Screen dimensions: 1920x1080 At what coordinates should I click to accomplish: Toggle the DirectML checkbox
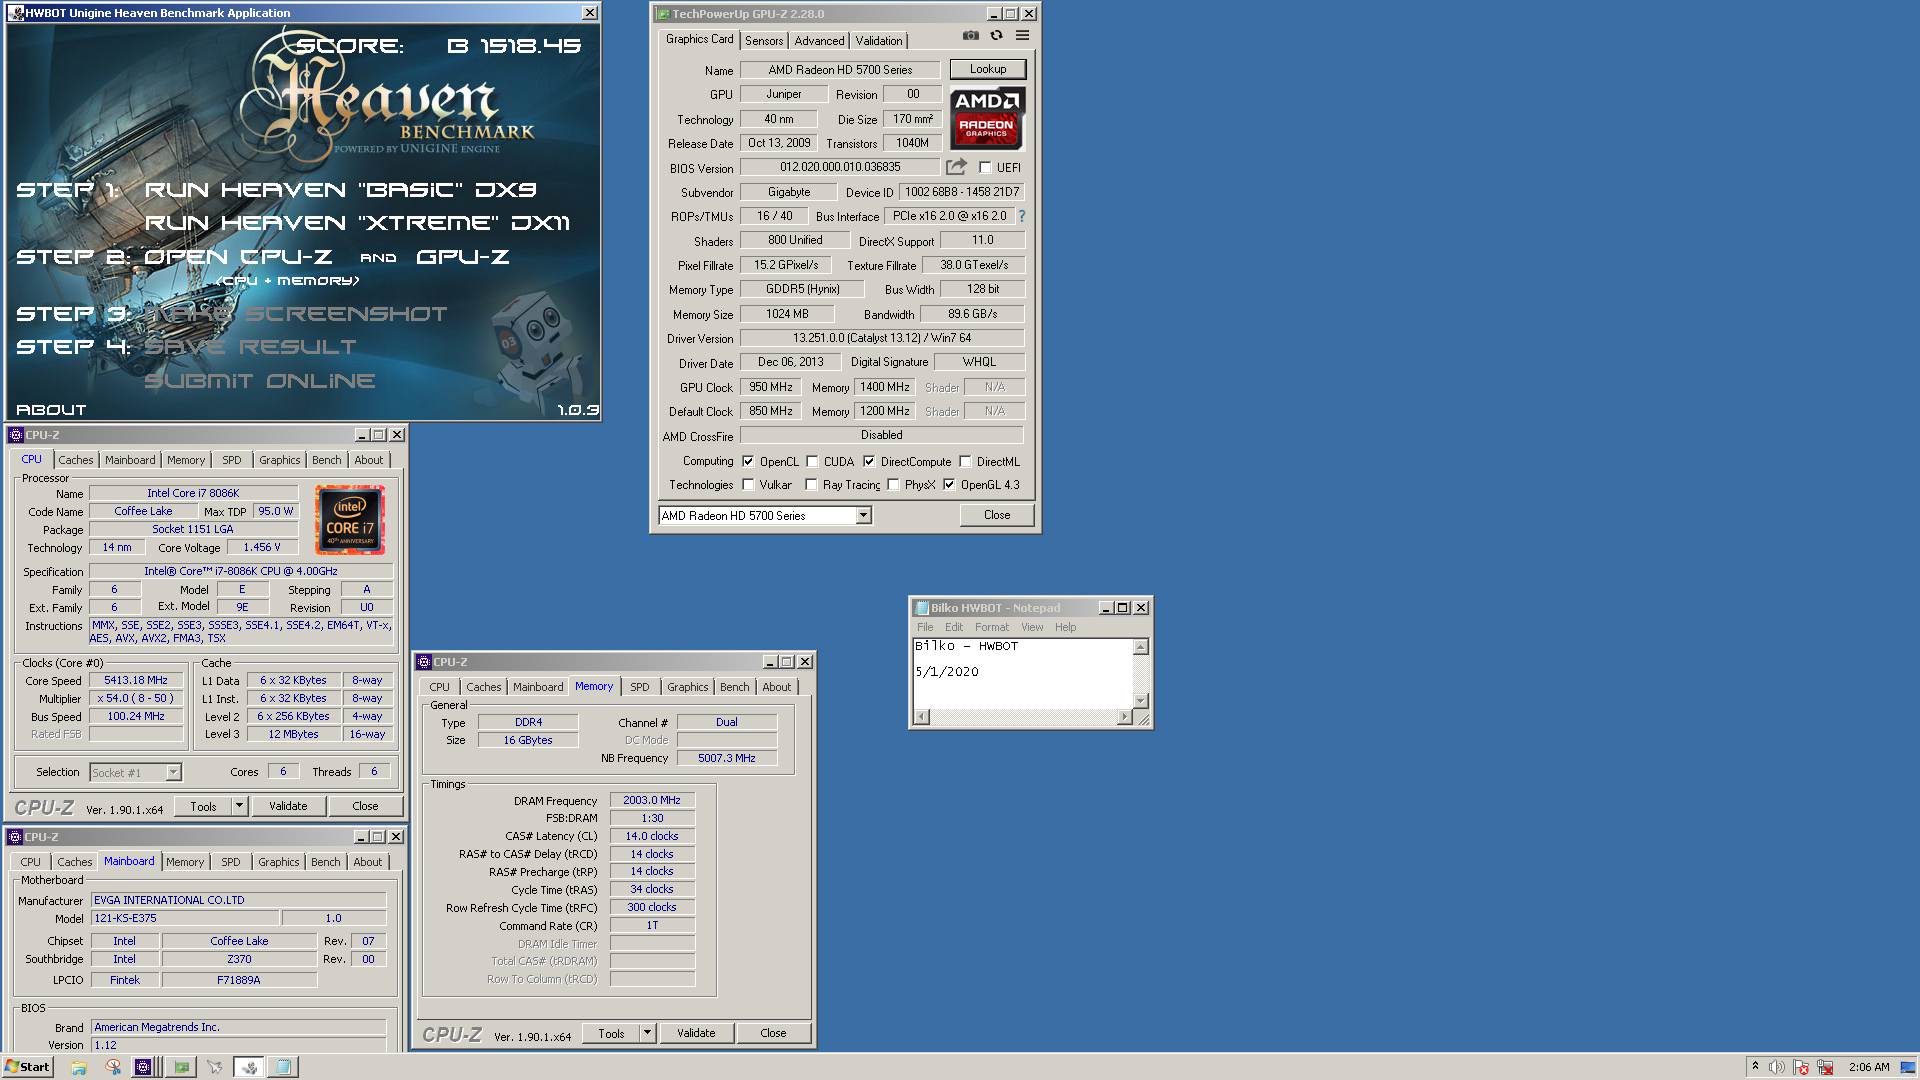[965, 462]
